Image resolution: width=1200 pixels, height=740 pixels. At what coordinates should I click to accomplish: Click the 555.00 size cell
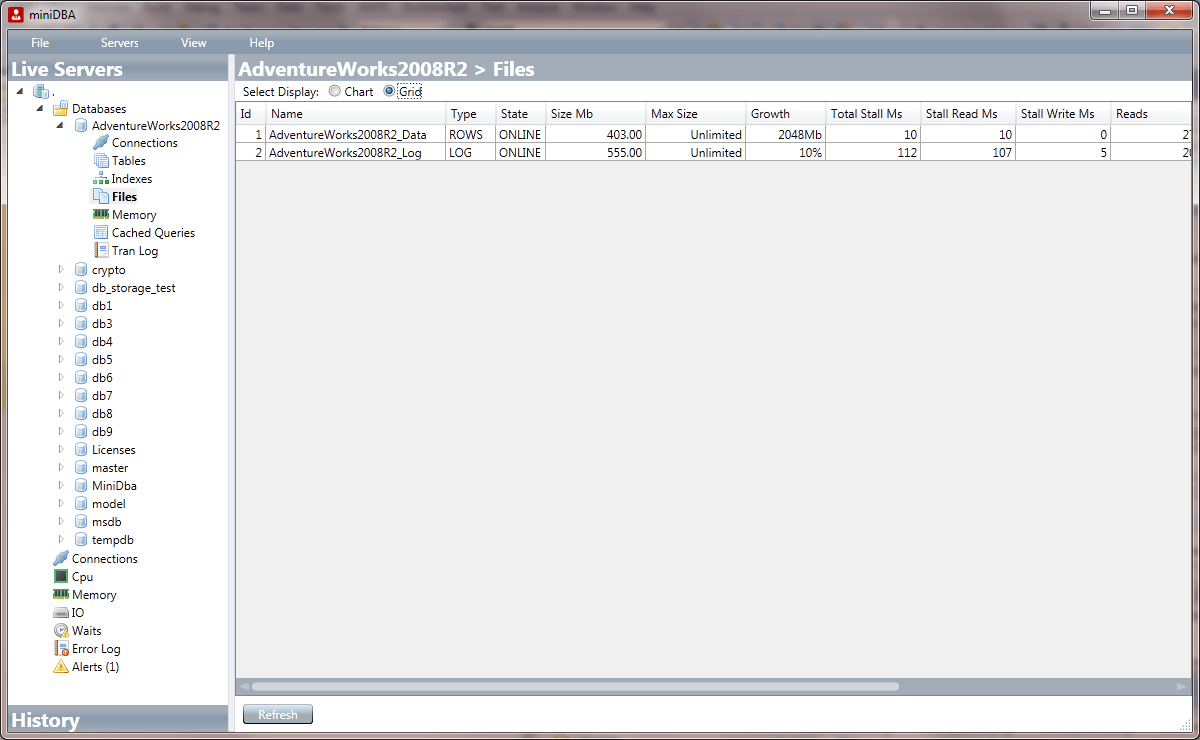[596, 153]
